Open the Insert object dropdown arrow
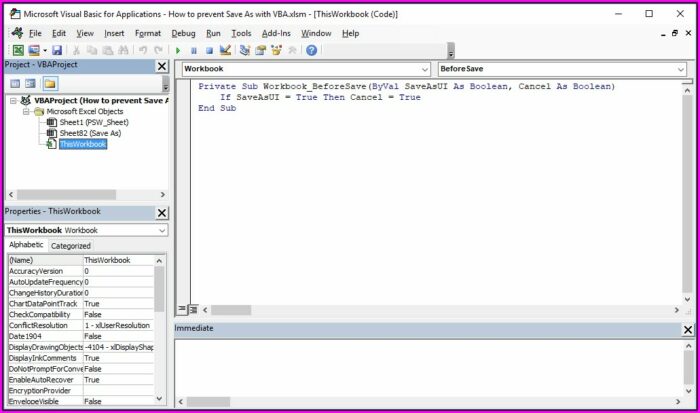 point(45,50)
